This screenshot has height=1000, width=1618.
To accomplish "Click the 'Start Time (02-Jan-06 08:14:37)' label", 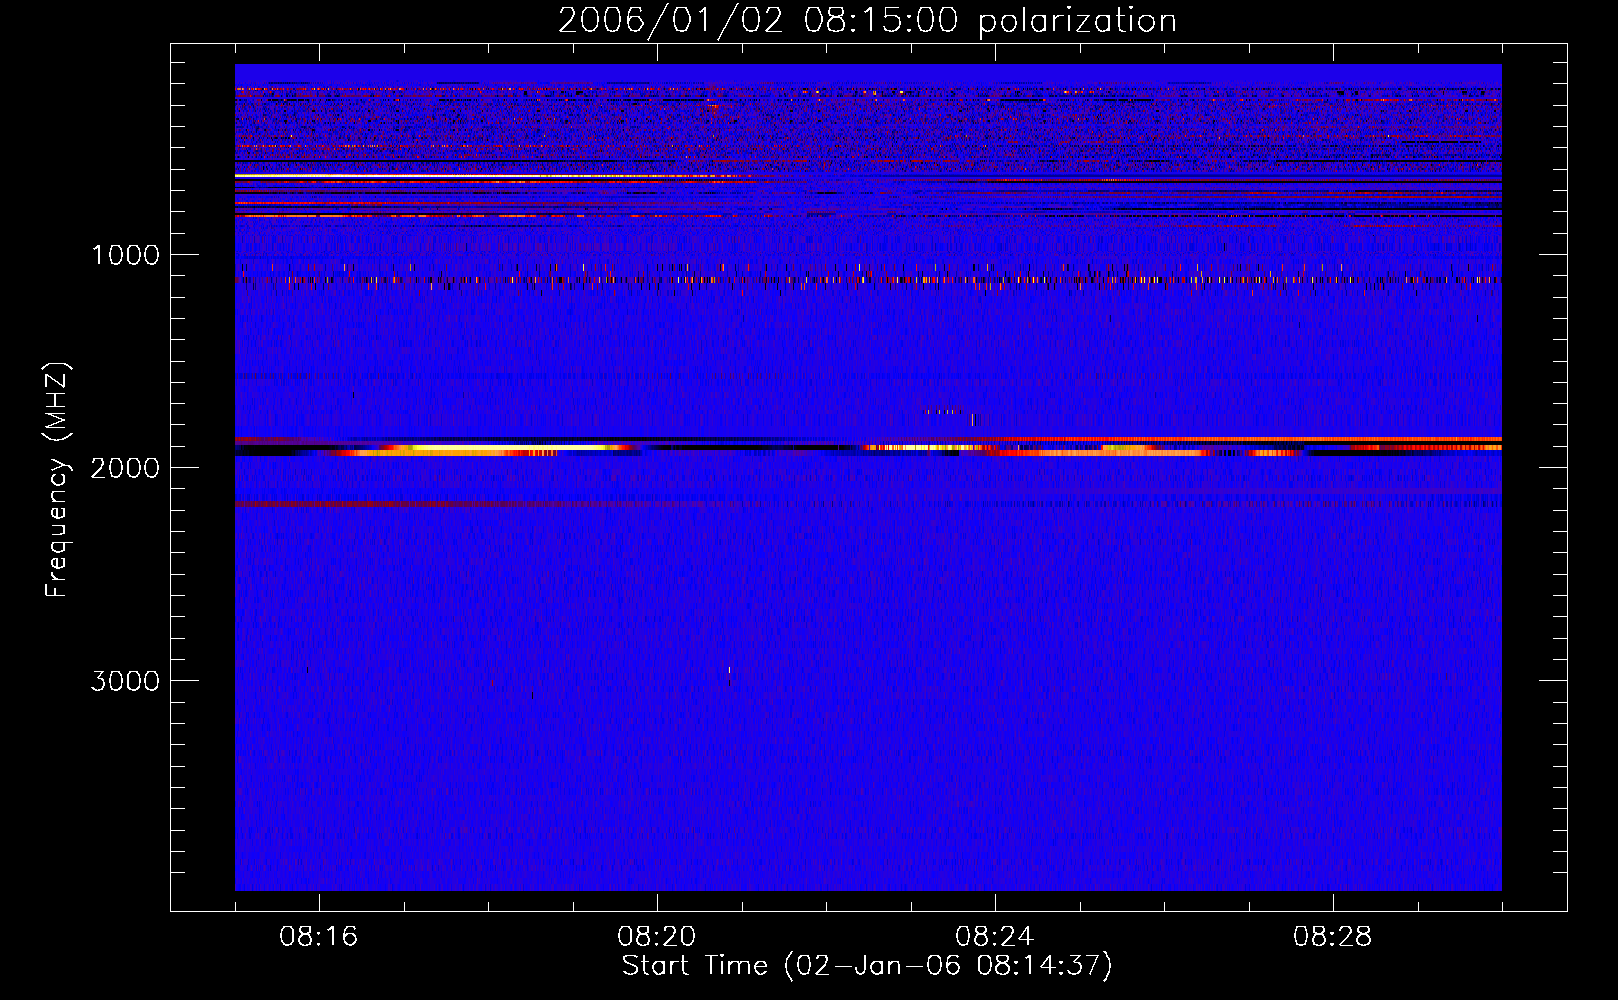I will pyautogui.click(x=867, y=966).
